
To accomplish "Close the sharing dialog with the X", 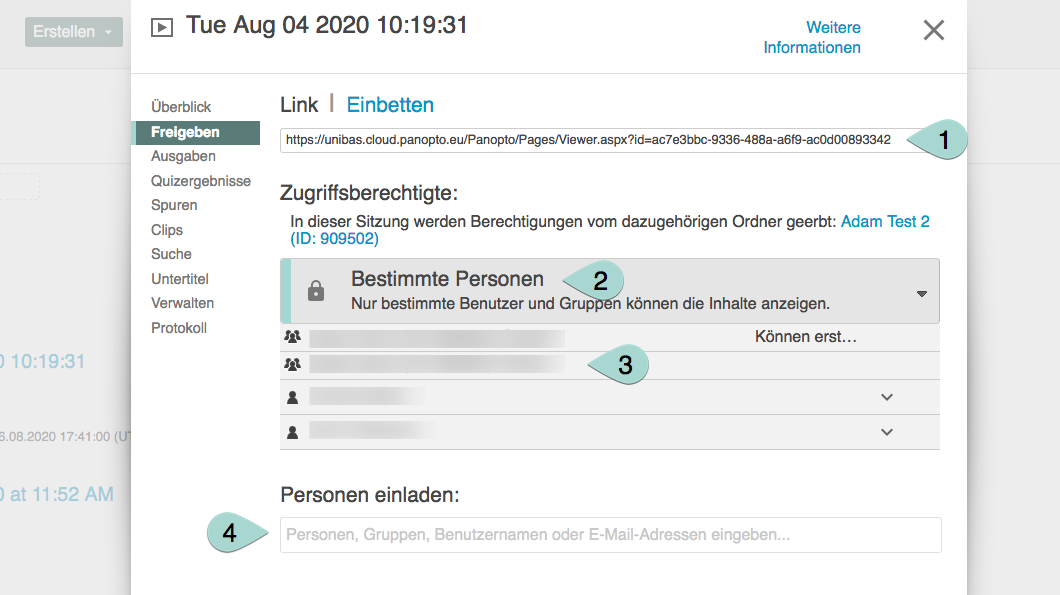I will tap(933, 30).
